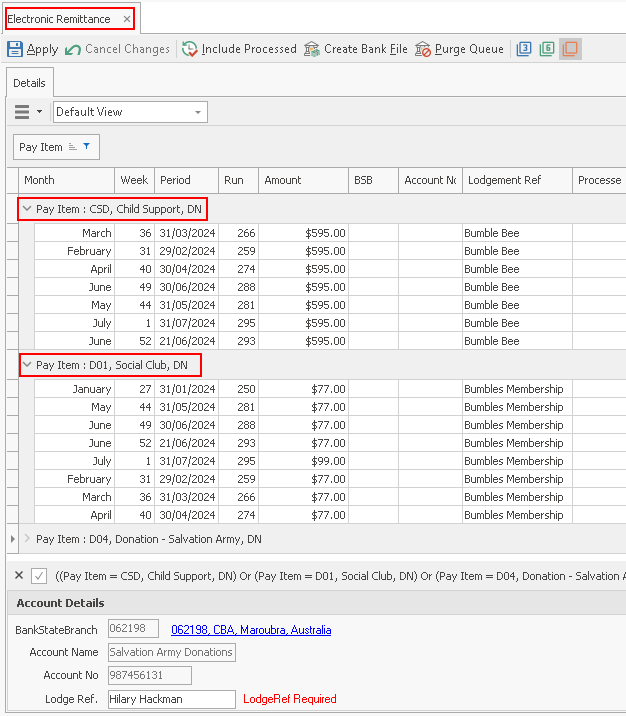Sort by the Month column header
The height and width of the screenshot is (716, 626).
click(66, 180)
